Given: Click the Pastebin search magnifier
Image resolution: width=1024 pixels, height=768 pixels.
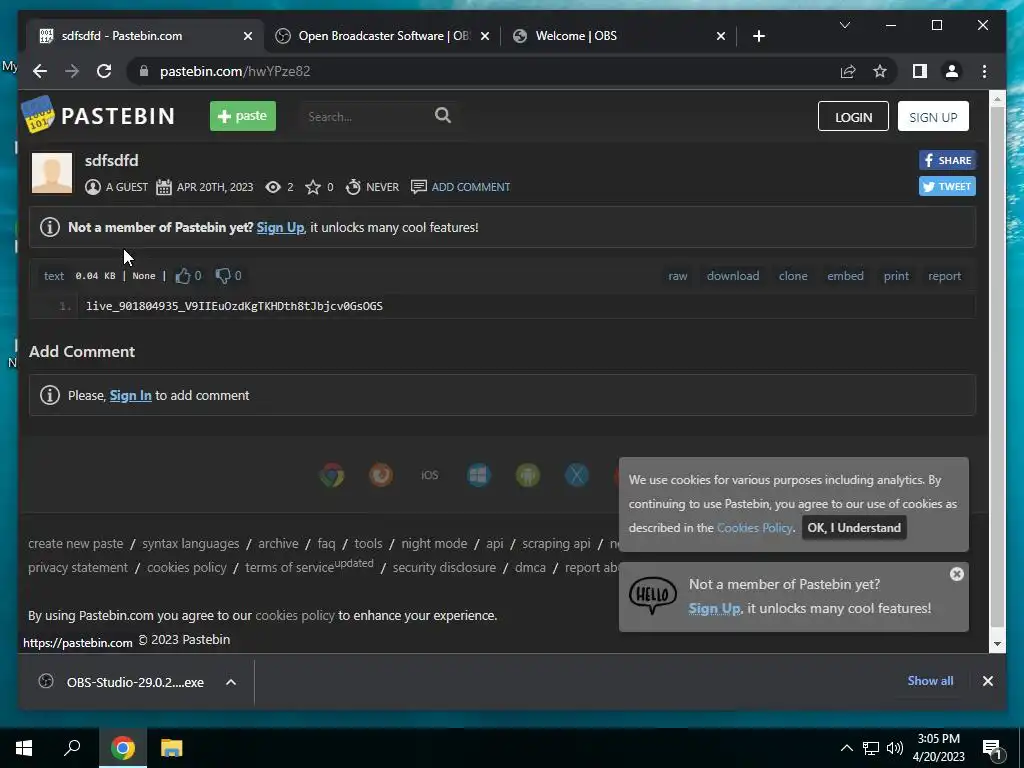Looking at the screenshot, I should (x=443, y=116).
